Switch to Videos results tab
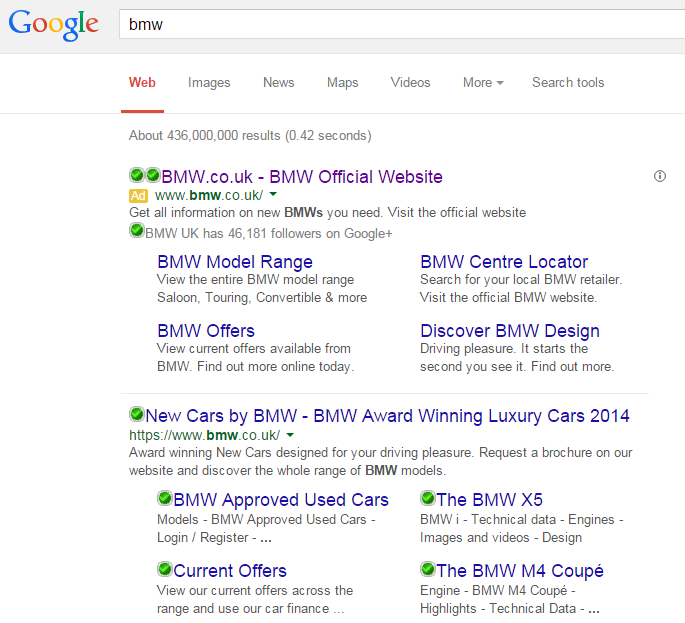Image resolution: width=685 pixels, height=623 pixels. click(x=410, y=83)
